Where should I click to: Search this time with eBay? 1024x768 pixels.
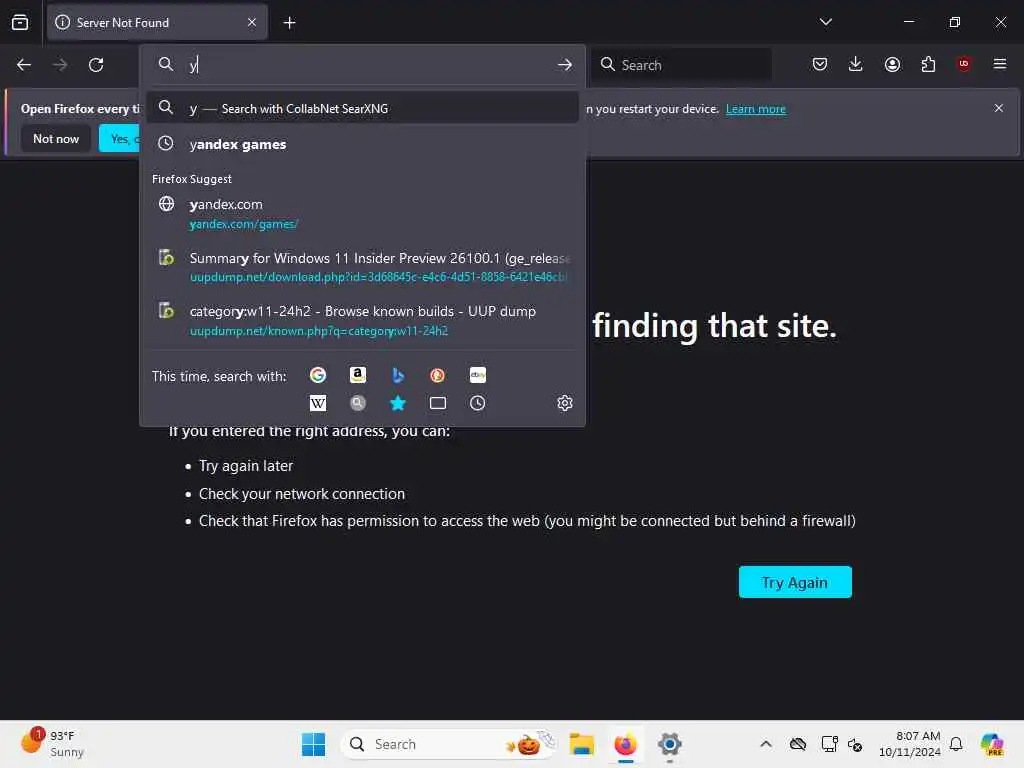[x=477, y=375]
